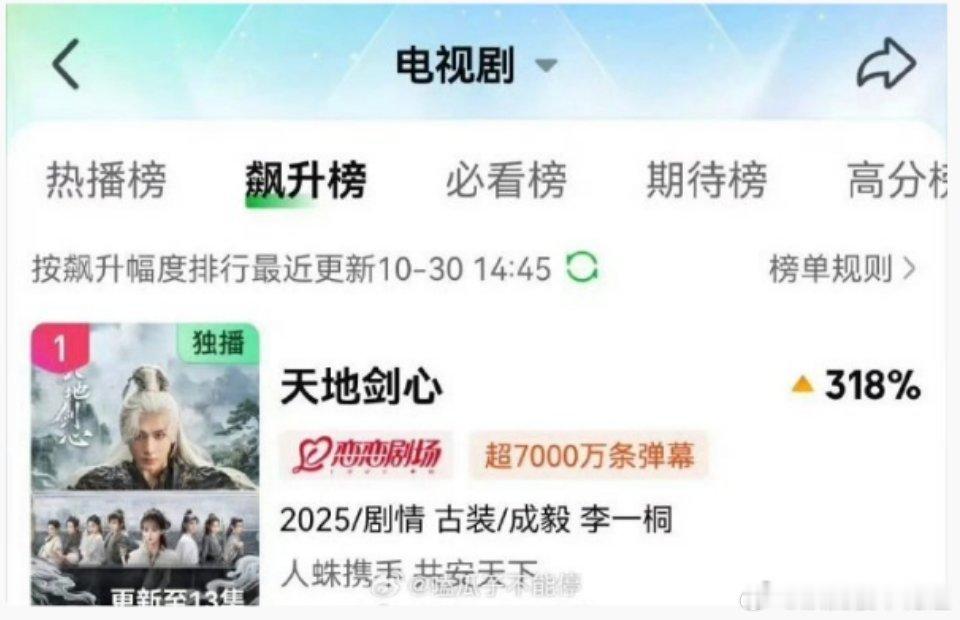Tap the rank 1 badge
Viewport: 960px width, 620px height.
pyautogui.click(x=60, y=347)
